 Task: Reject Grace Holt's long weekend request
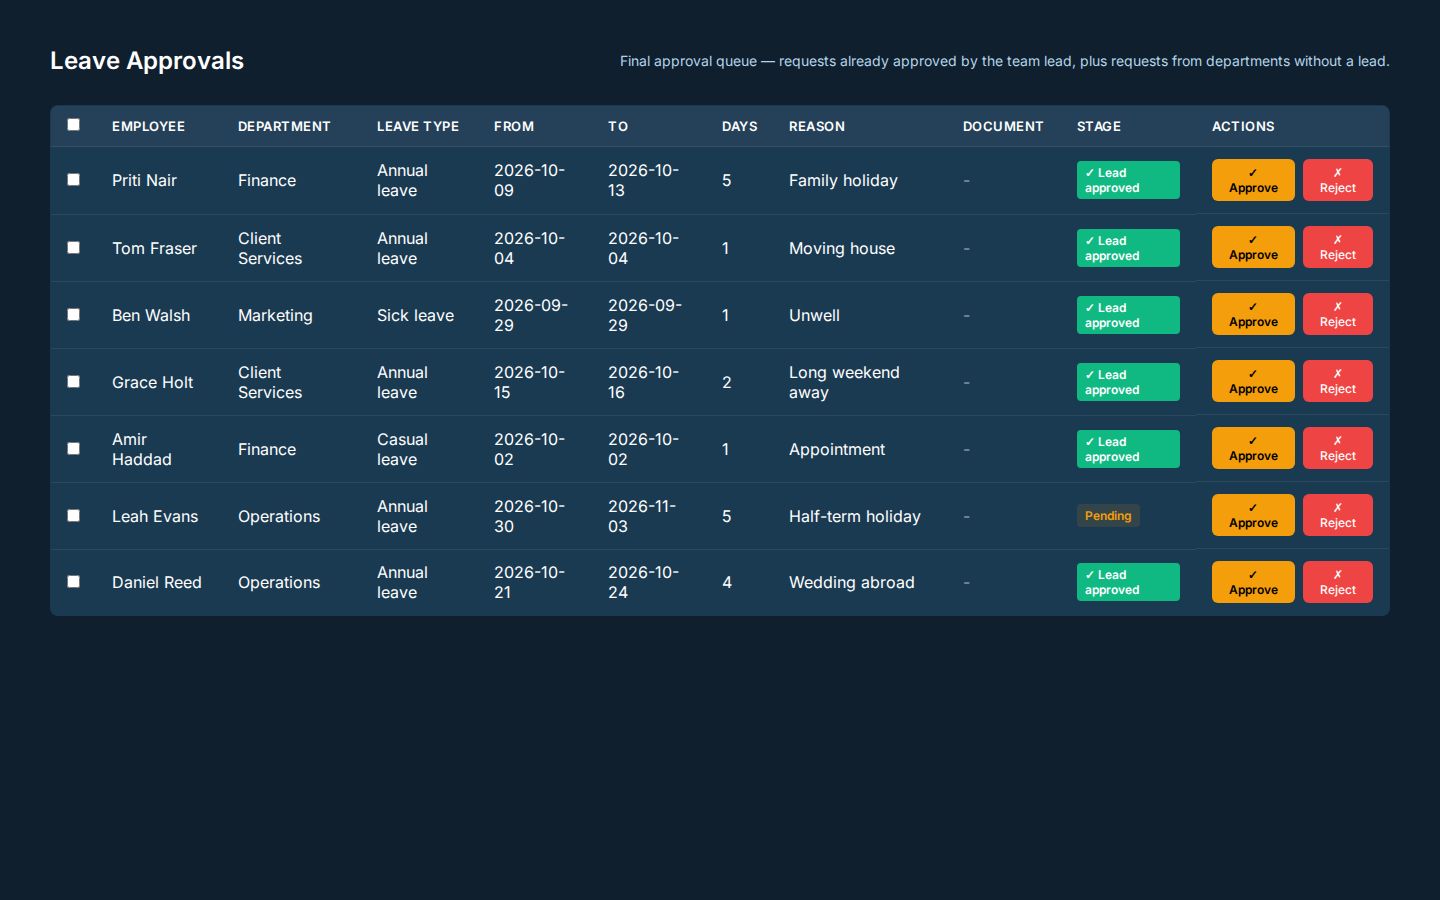pyautogui.click(x=1337, y=381)
